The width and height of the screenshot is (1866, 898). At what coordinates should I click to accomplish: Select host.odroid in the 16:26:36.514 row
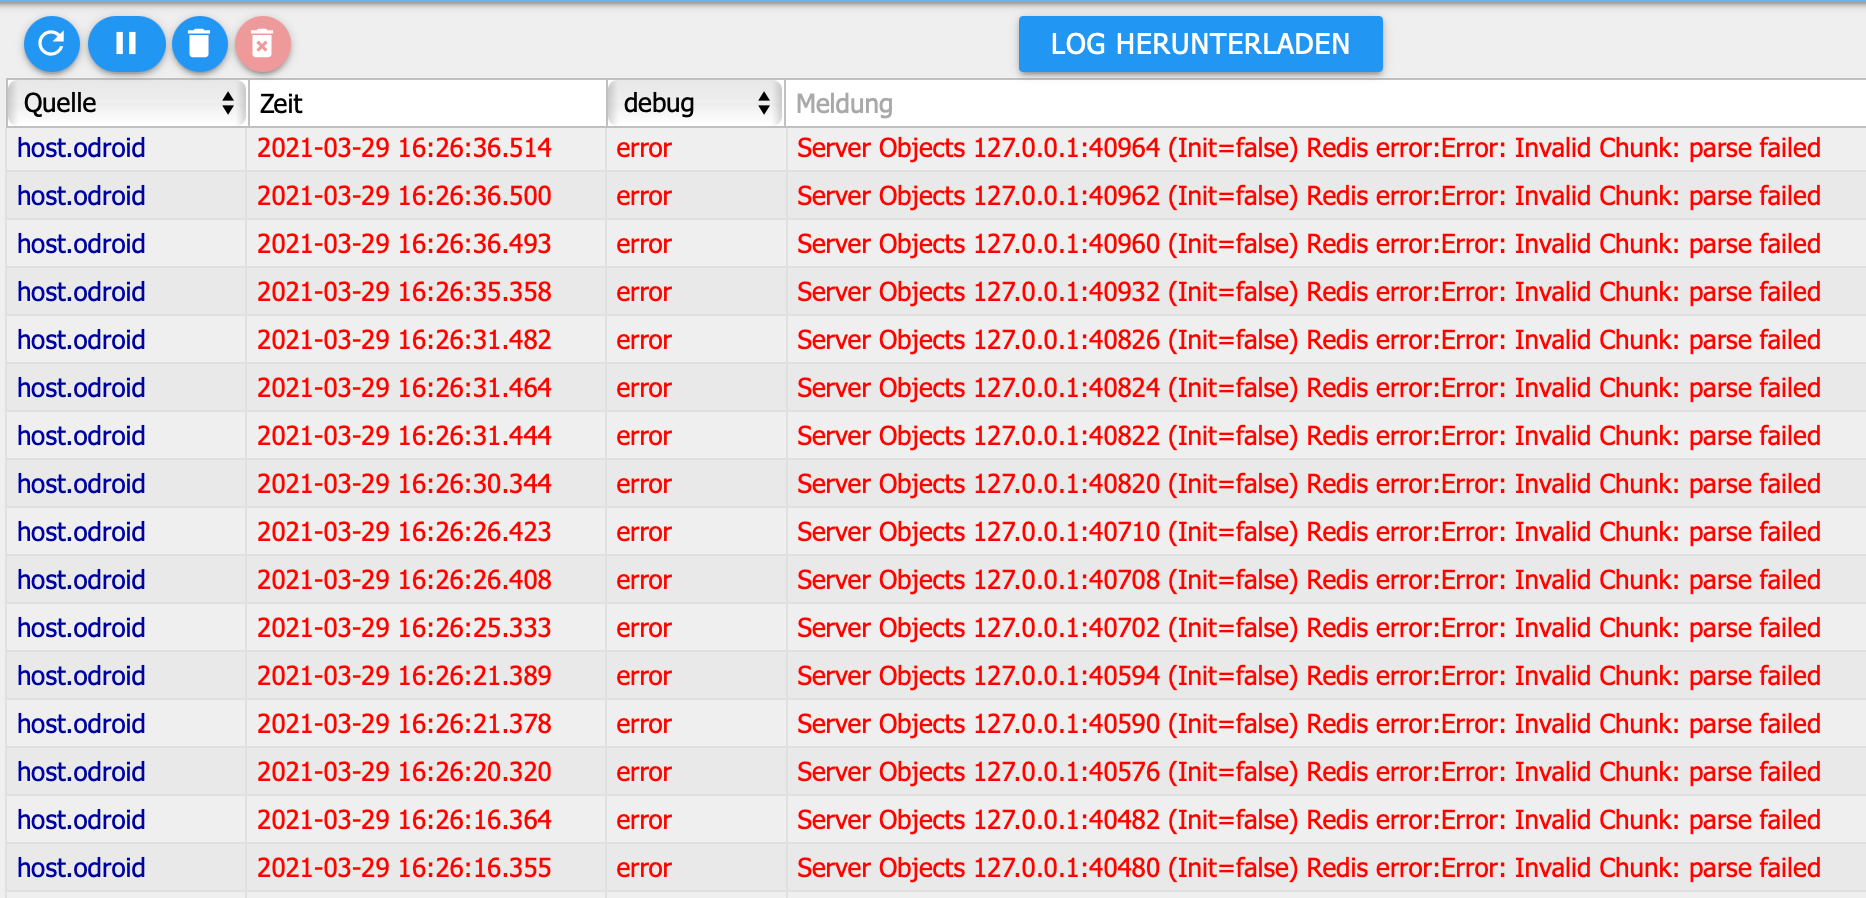click(x=81, y=148)
